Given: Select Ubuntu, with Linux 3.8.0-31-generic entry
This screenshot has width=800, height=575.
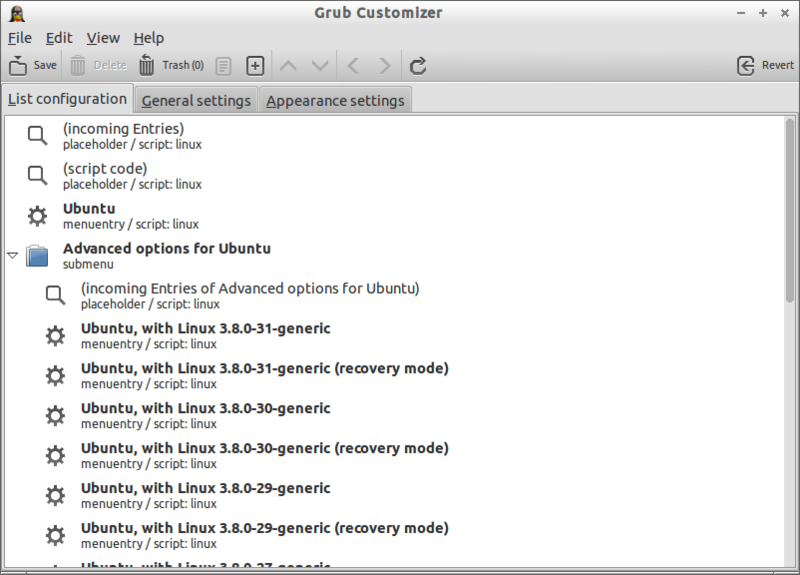Looking at the screenshot, I should coord(394,335).
